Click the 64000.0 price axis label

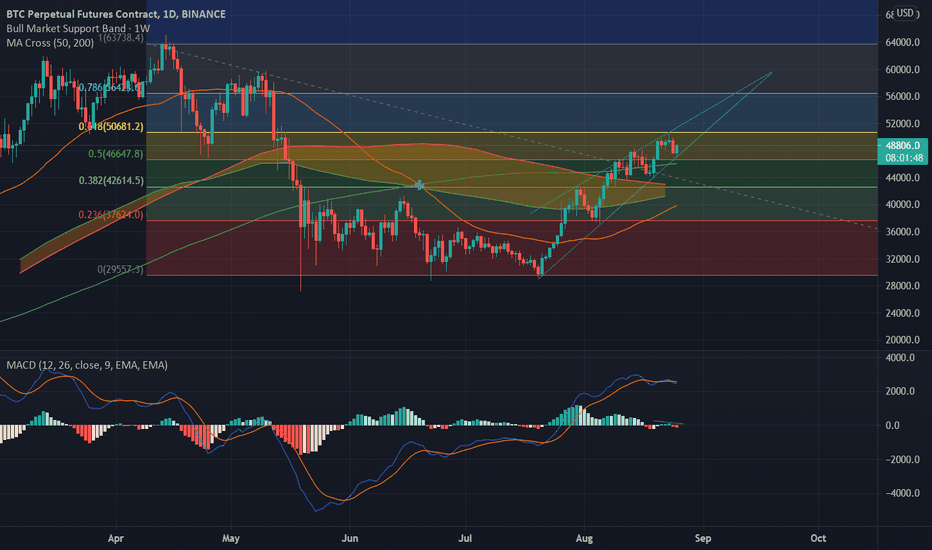coord(902,43)
